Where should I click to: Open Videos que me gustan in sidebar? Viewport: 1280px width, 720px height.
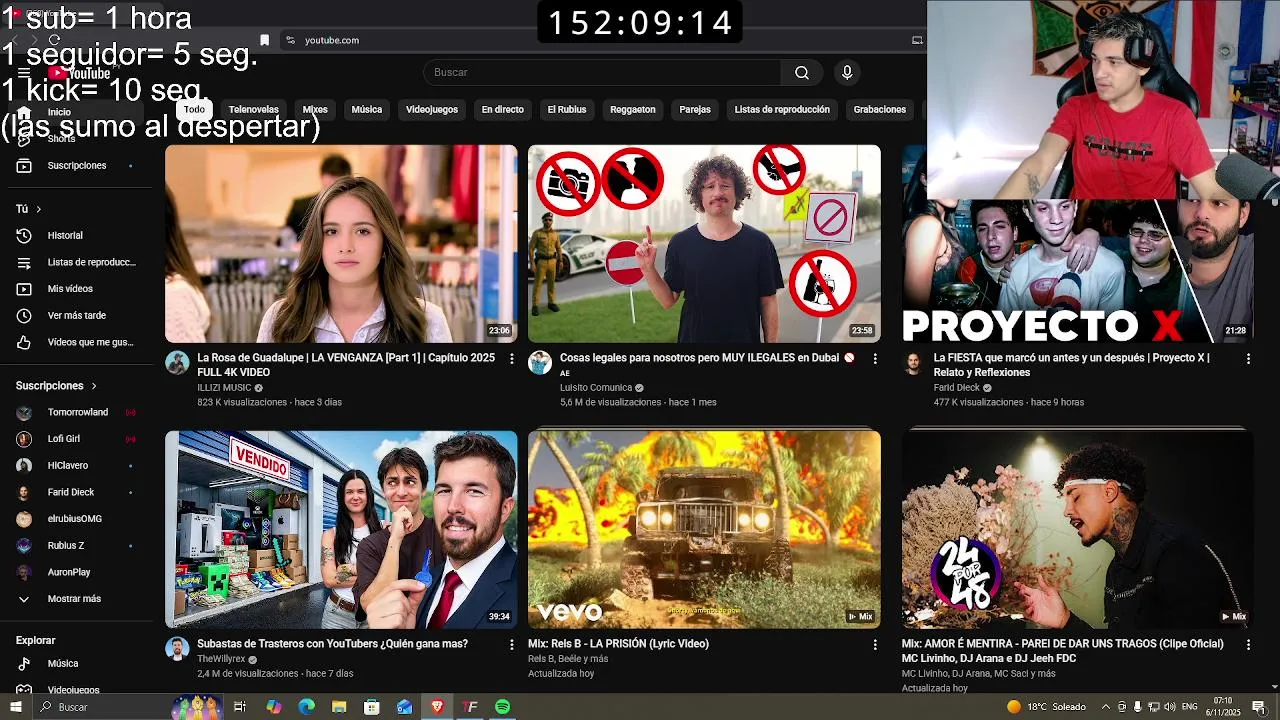(80, 342)
